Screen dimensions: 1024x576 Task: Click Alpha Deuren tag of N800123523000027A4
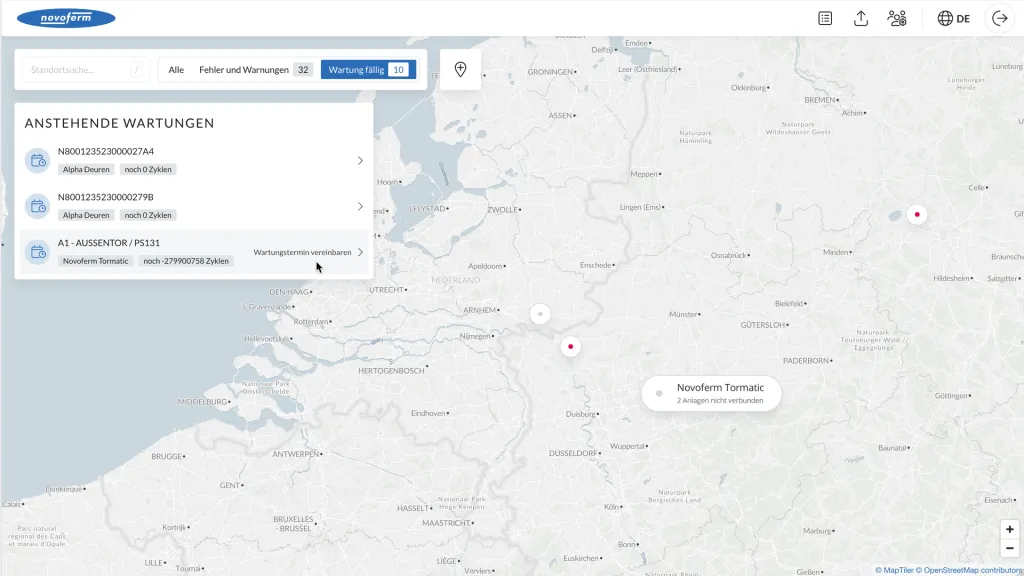[x=86, y=169]
